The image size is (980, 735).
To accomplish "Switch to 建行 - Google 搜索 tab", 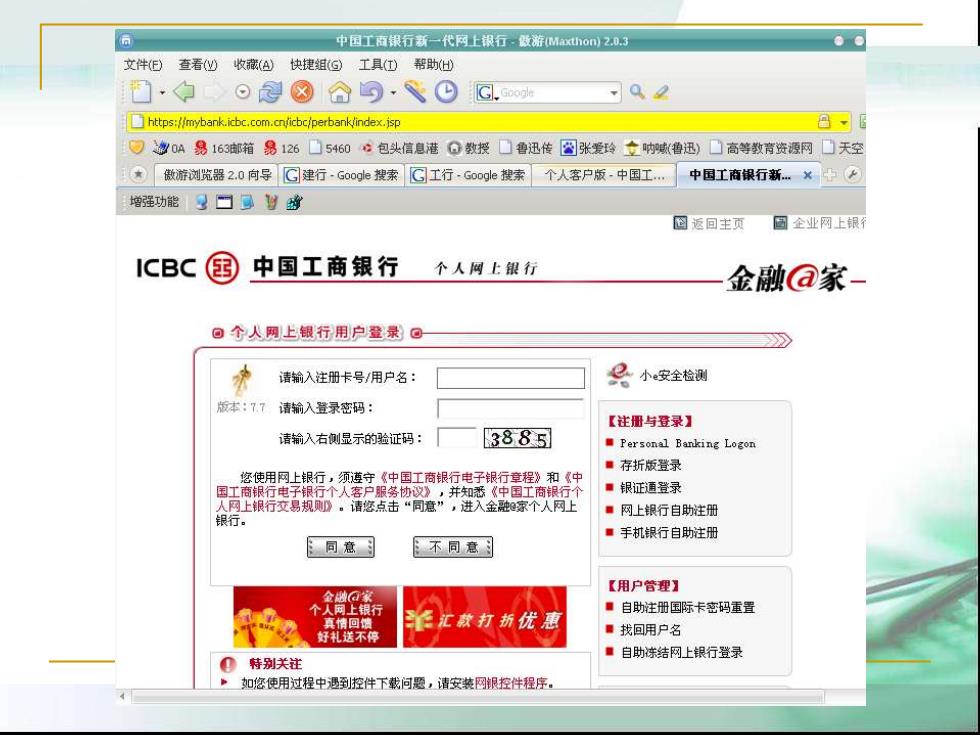I will click(341, 175).
